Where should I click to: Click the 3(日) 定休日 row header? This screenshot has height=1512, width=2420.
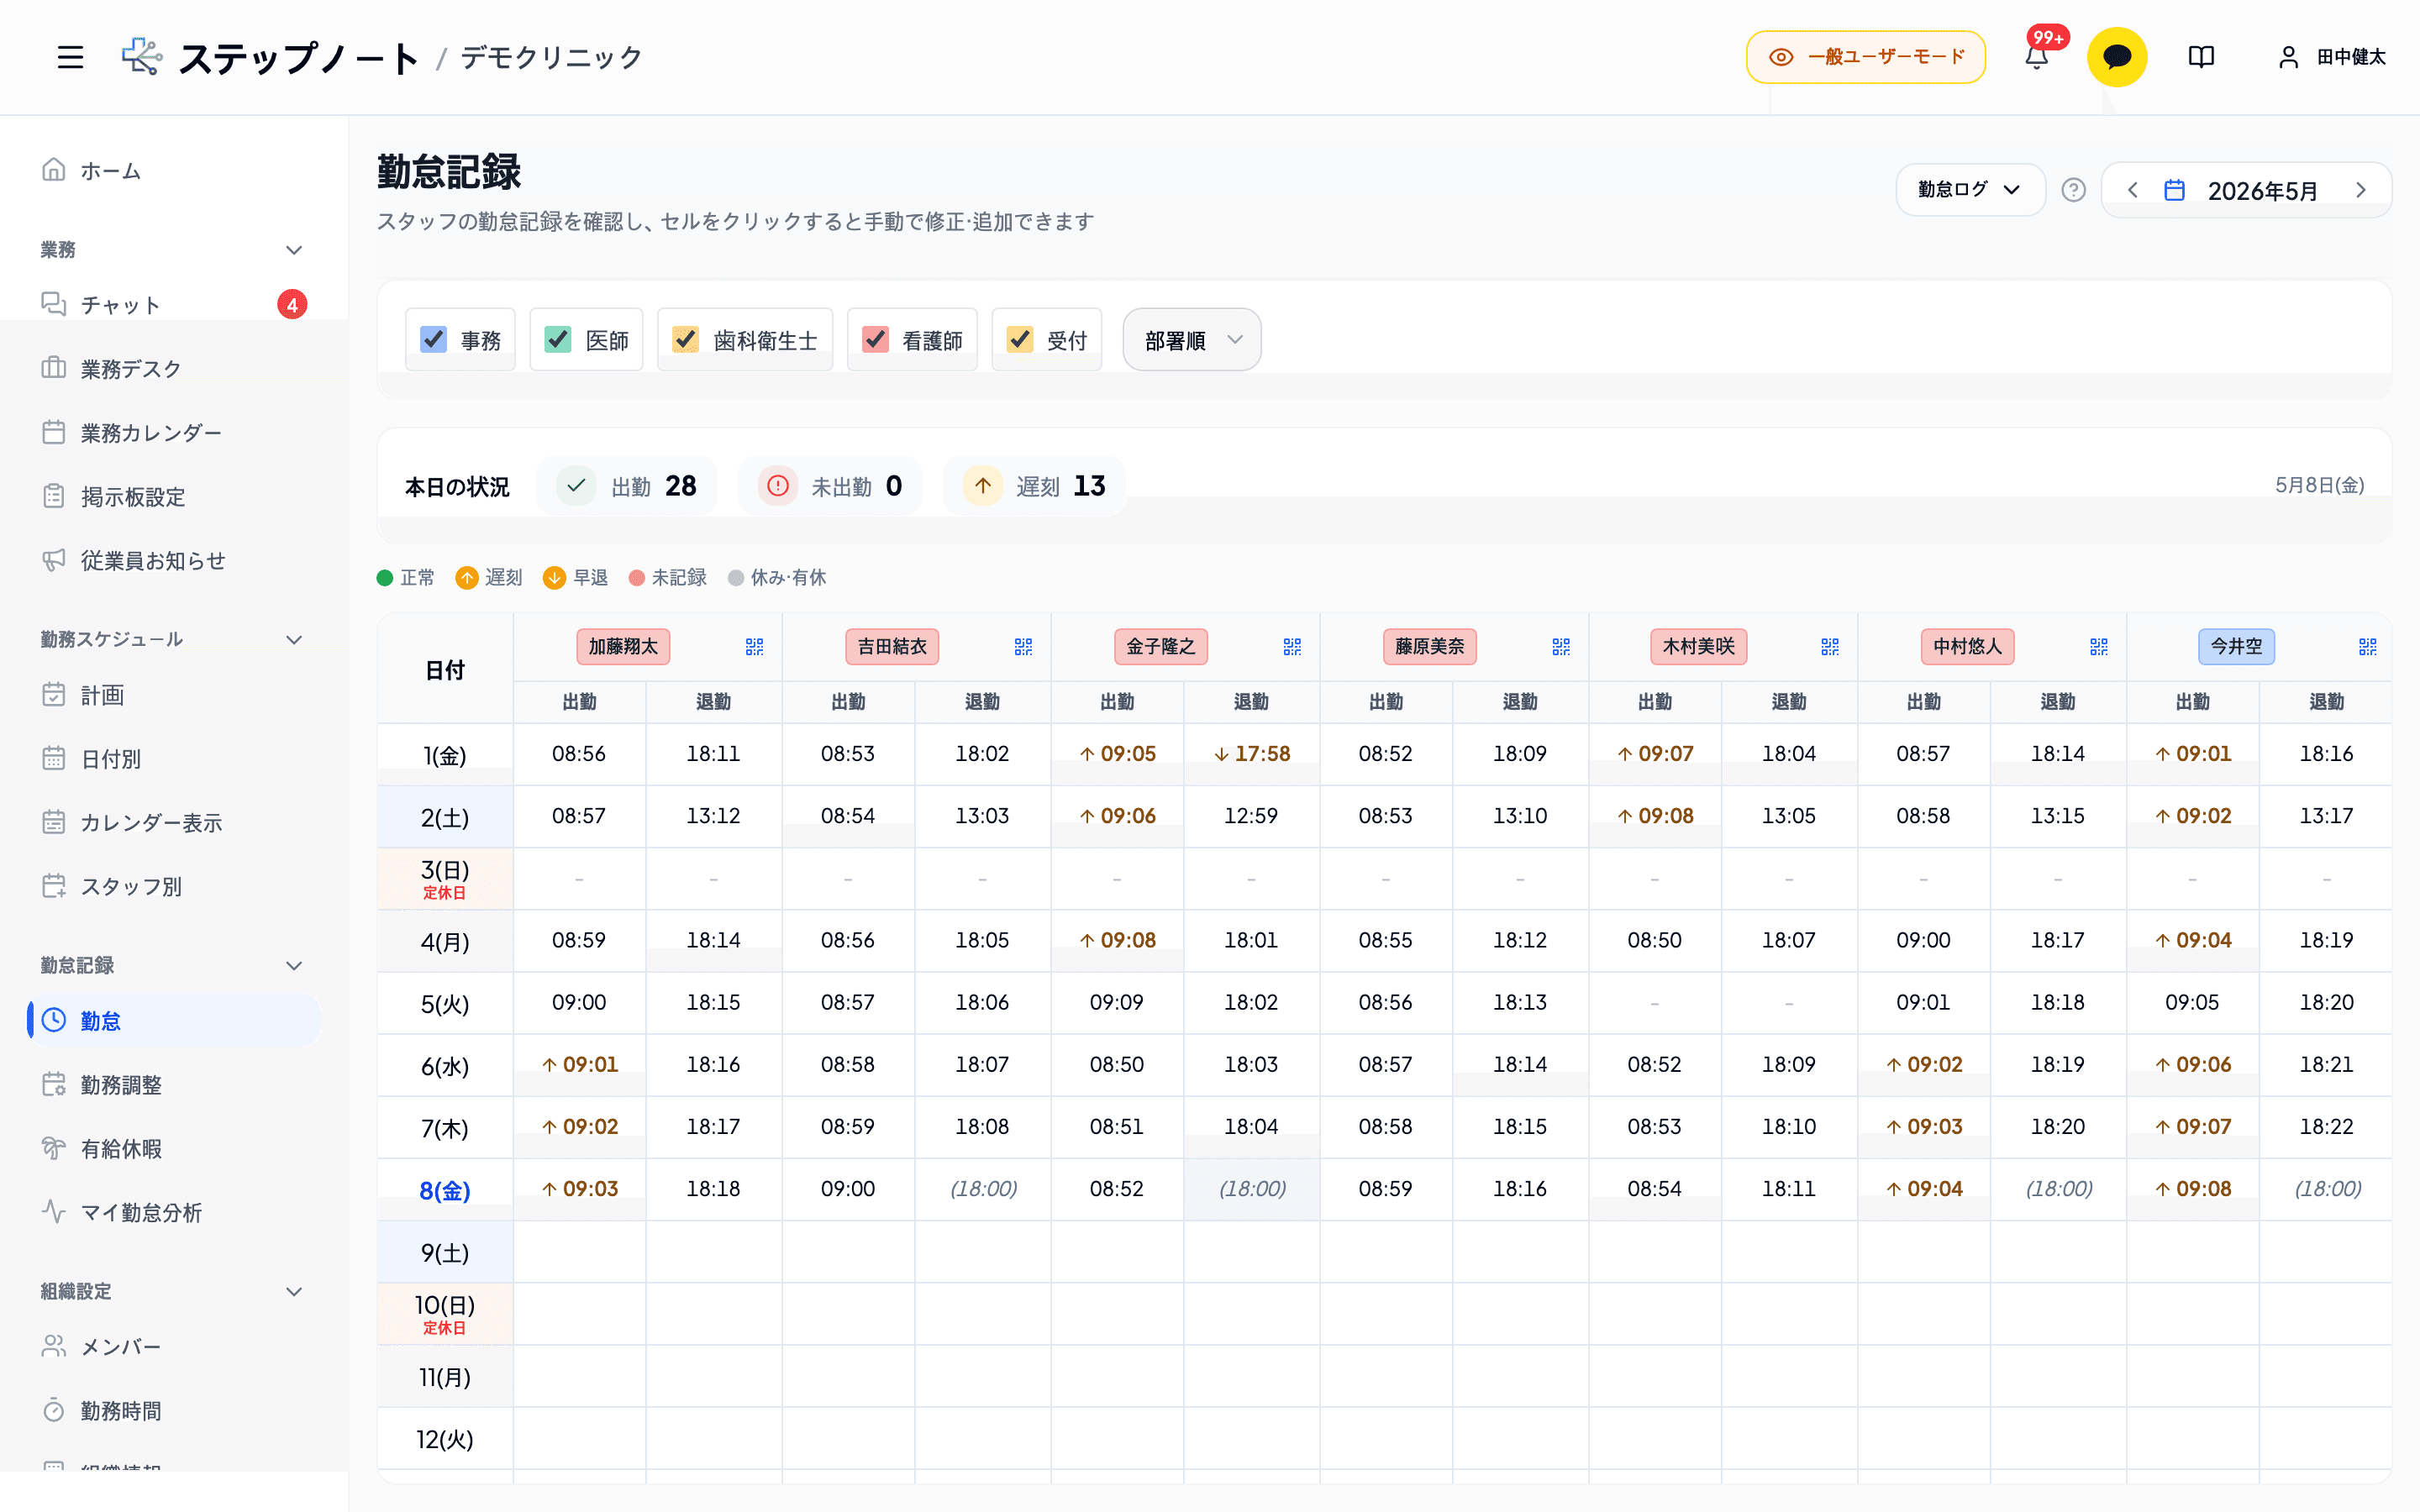445,879
